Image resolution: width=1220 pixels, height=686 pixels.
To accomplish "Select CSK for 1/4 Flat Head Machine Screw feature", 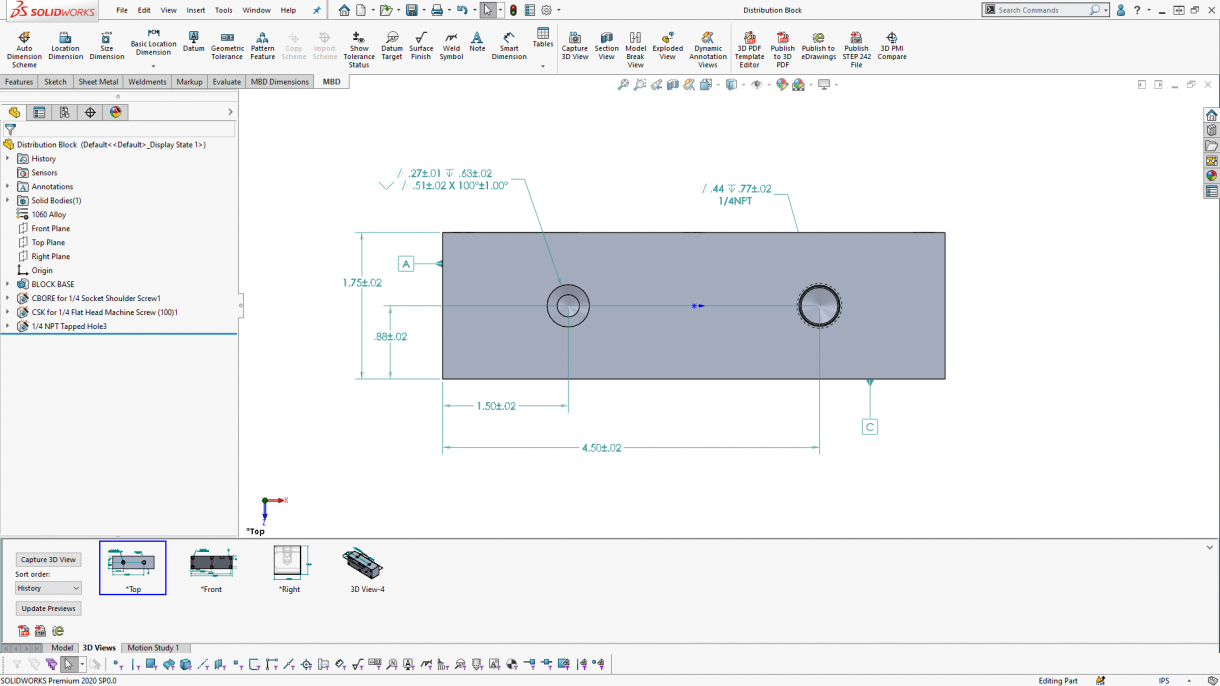I will click(x=98, y=312).
